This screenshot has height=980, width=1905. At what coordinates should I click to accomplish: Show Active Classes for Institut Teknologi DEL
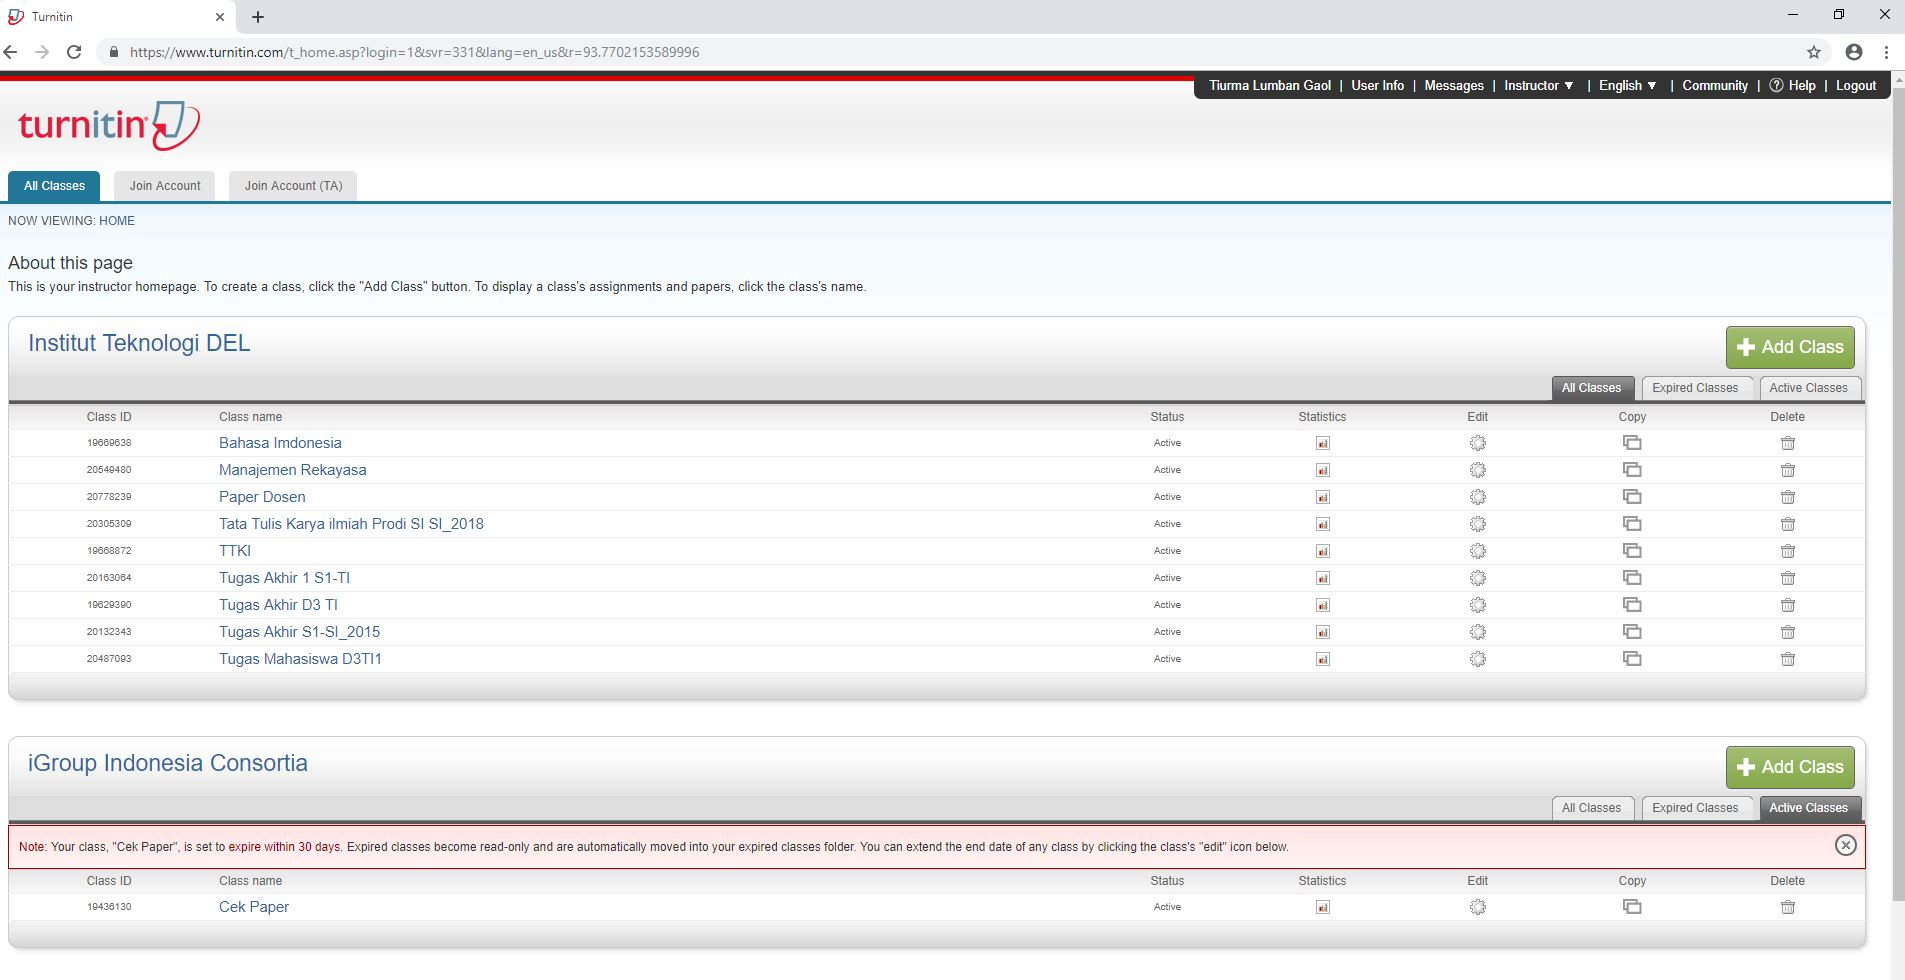pos(1808,388)
